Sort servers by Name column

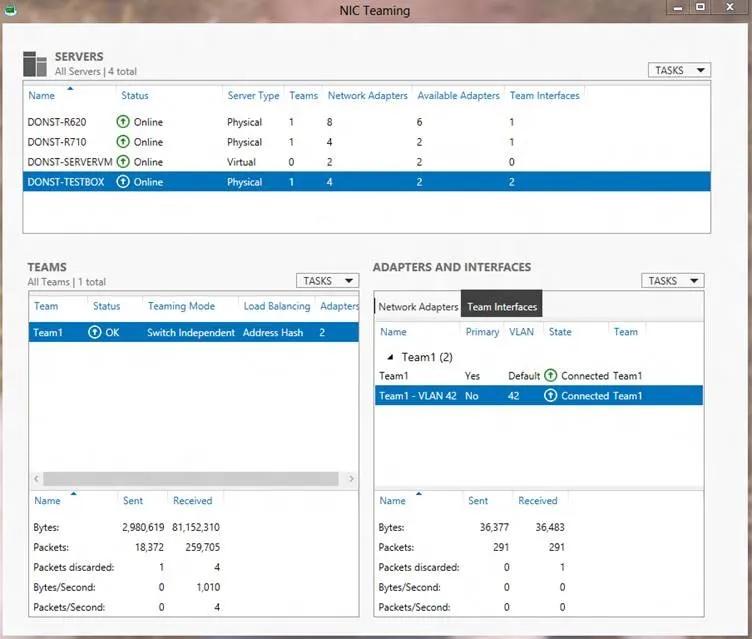[x=41, y=95]
